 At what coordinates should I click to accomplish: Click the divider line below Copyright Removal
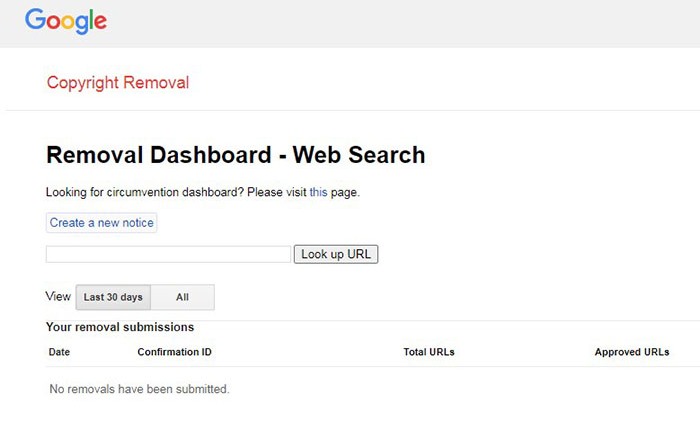pos(350,110)
